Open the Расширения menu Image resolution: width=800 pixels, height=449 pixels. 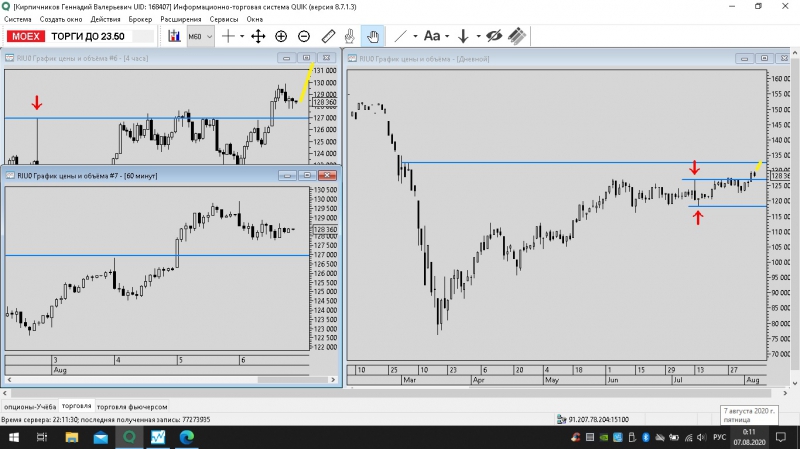tap(181, 19)
